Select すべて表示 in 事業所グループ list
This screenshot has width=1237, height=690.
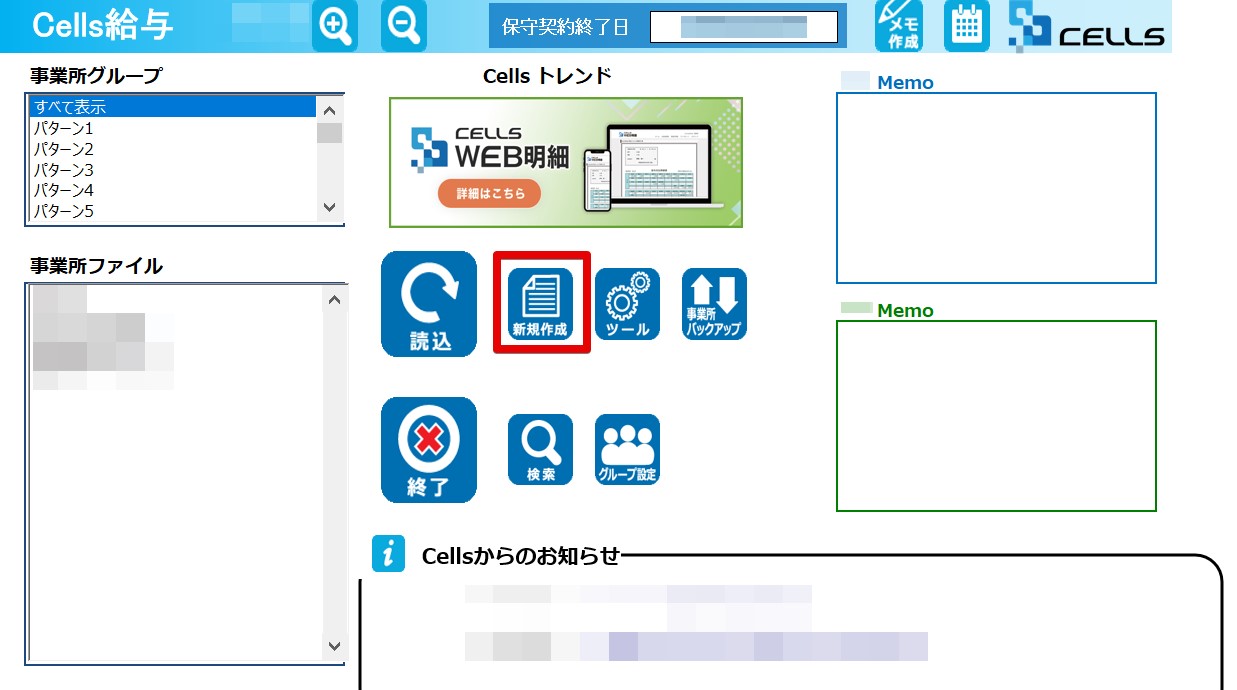click(173, 107)
